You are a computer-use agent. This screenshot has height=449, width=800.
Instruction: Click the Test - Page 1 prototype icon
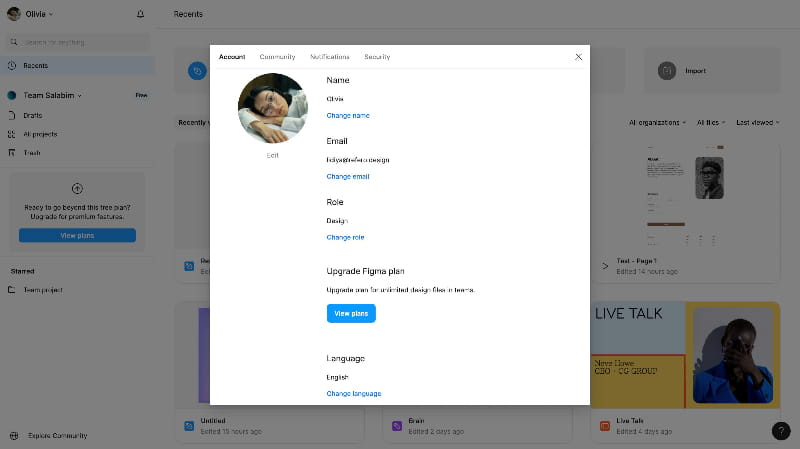coord(605,266)
